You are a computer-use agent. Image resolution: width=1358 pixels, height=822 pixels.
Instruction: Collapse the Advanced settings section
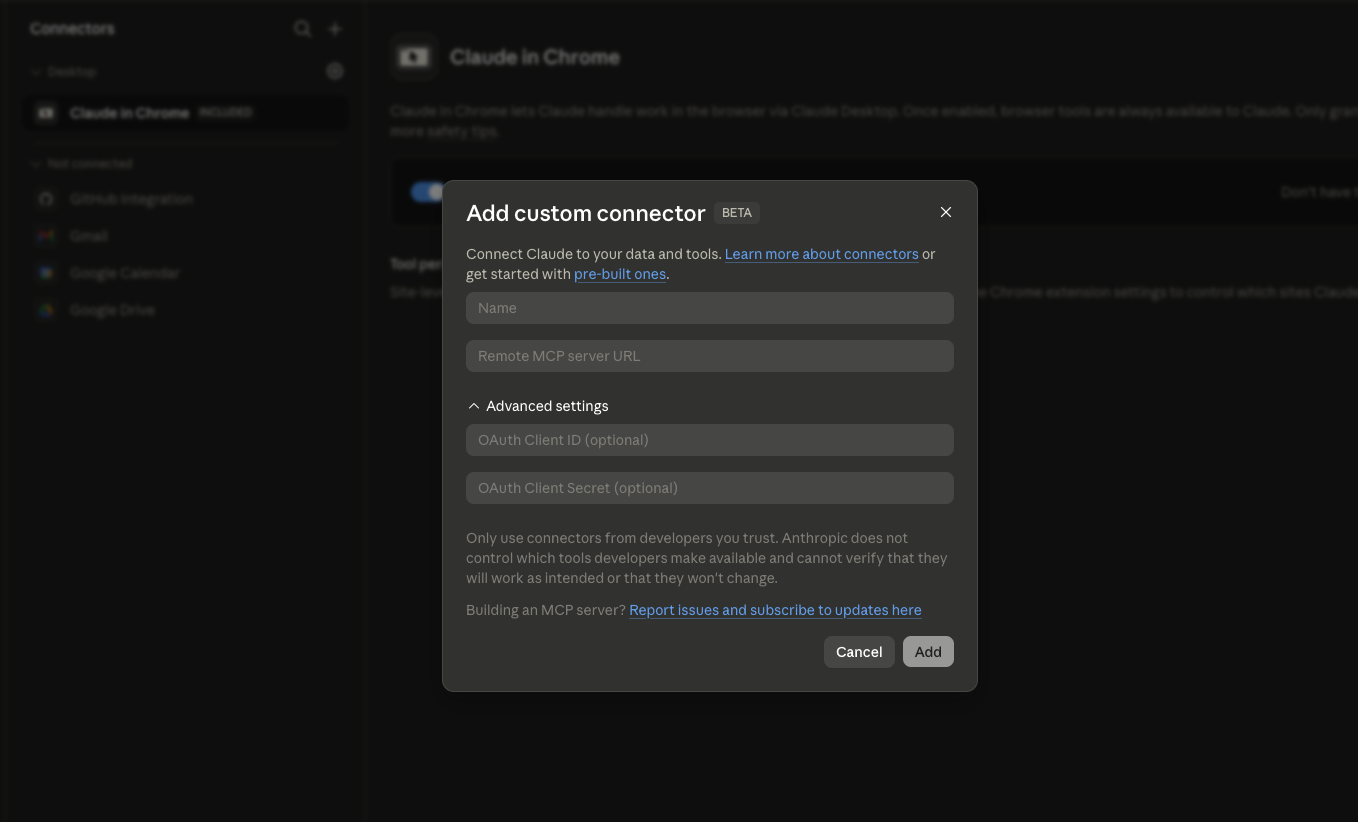pos(538,406)
